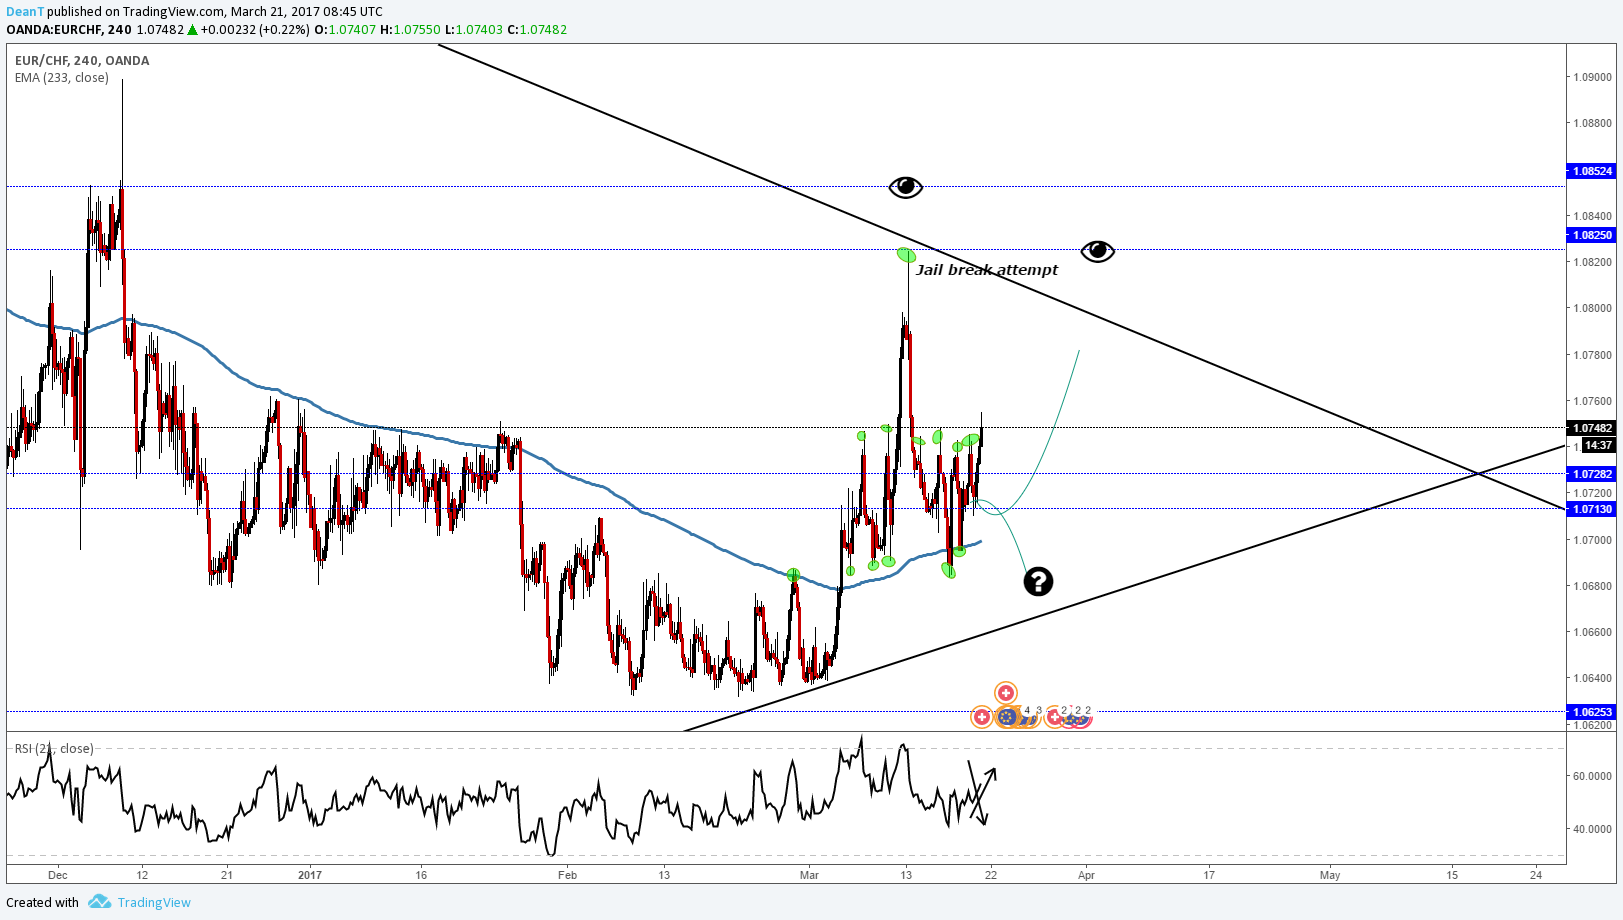Click the green up arrow beside price change

tap(193, 30)
